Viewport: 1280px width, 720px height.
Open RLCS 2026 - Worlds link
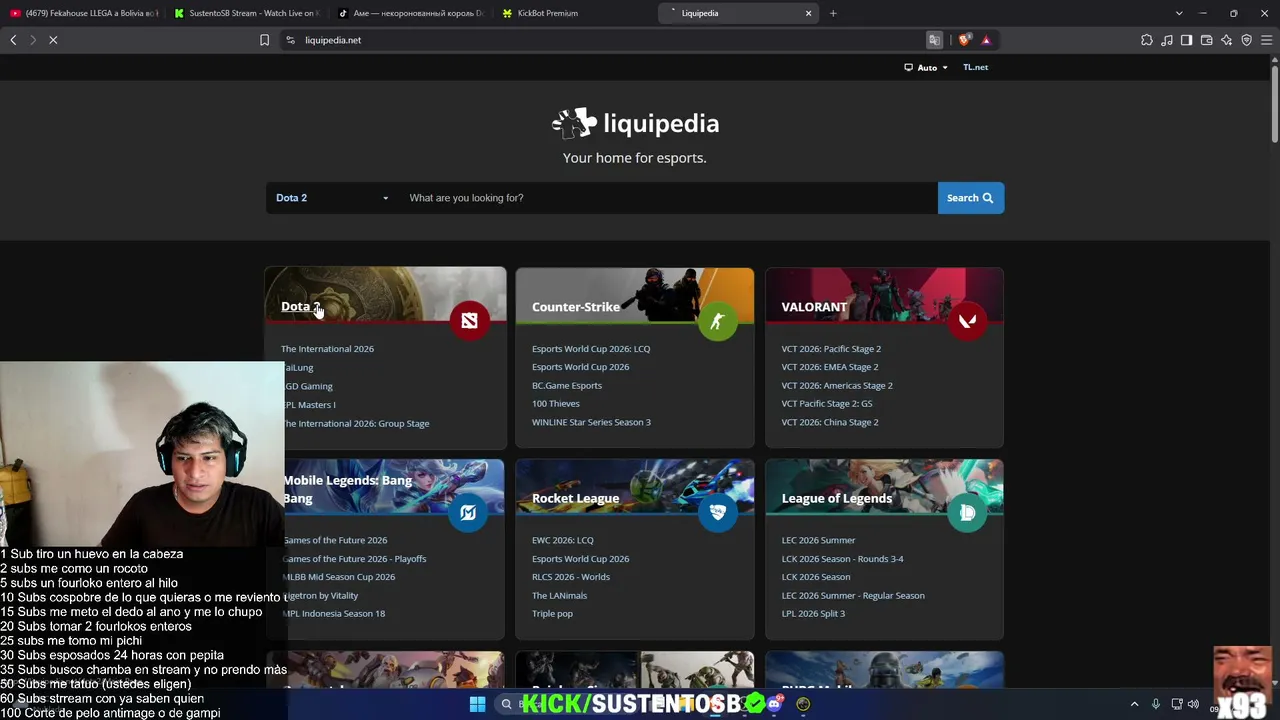[x=571, y=577]
